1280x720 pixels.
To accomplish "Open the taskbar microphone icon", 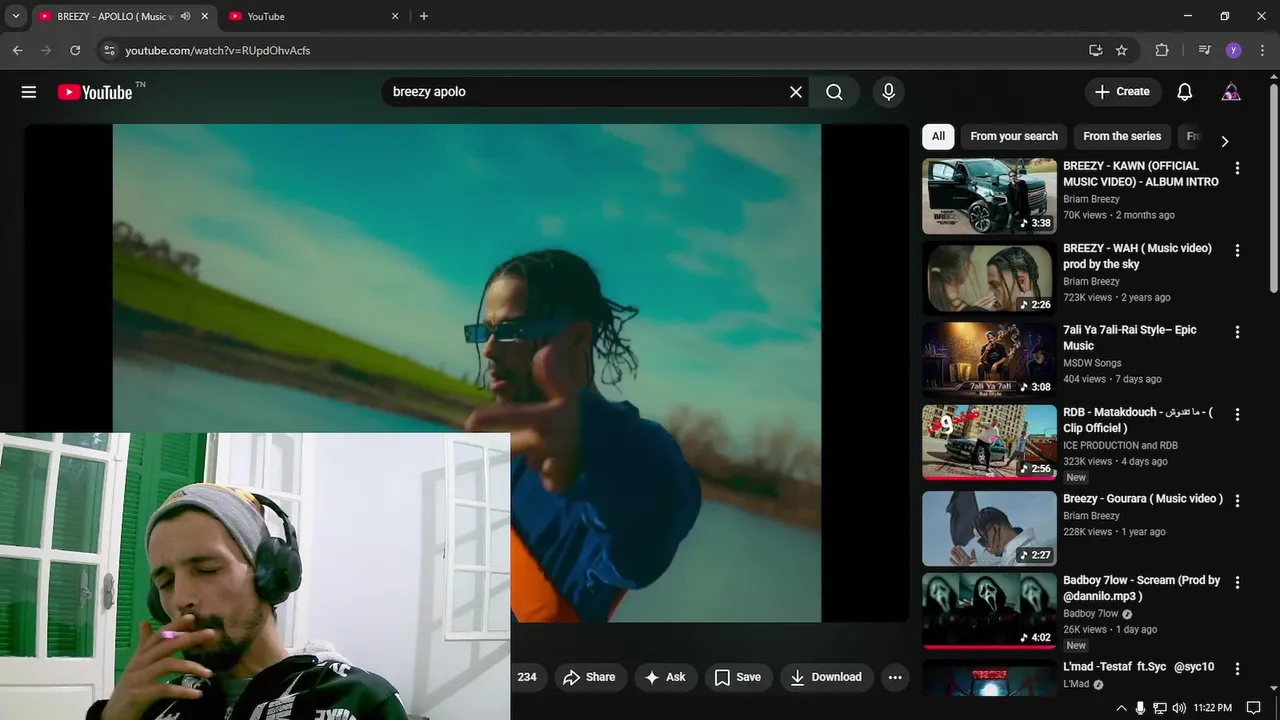I will [x=1140, y=708].
